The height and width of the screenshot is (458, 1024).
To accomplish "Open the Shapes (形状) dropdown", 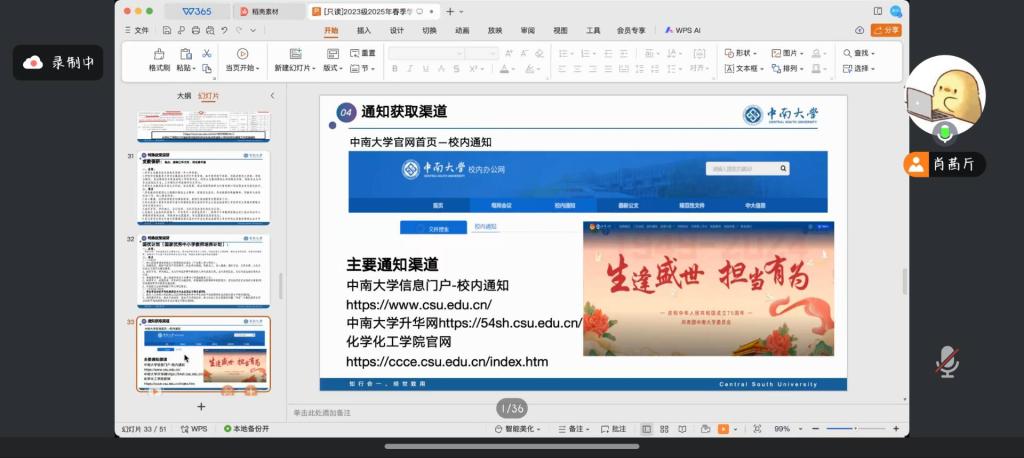I will coord(743,53).
